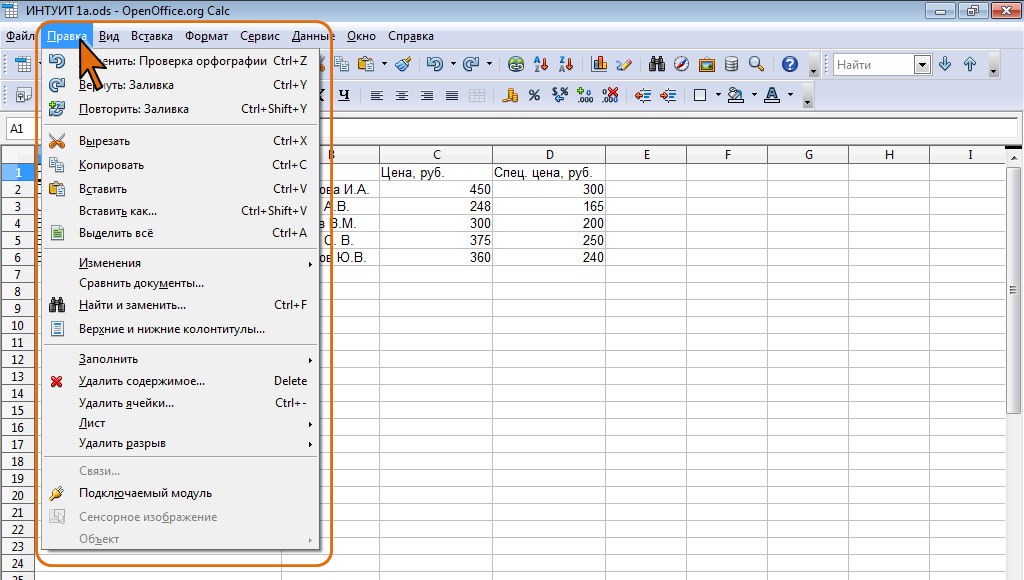Image resolution: width=1024 pixels, height=580 pixels.
Task: Open the Undo history dropdown arrow
Action: (453, 64)
